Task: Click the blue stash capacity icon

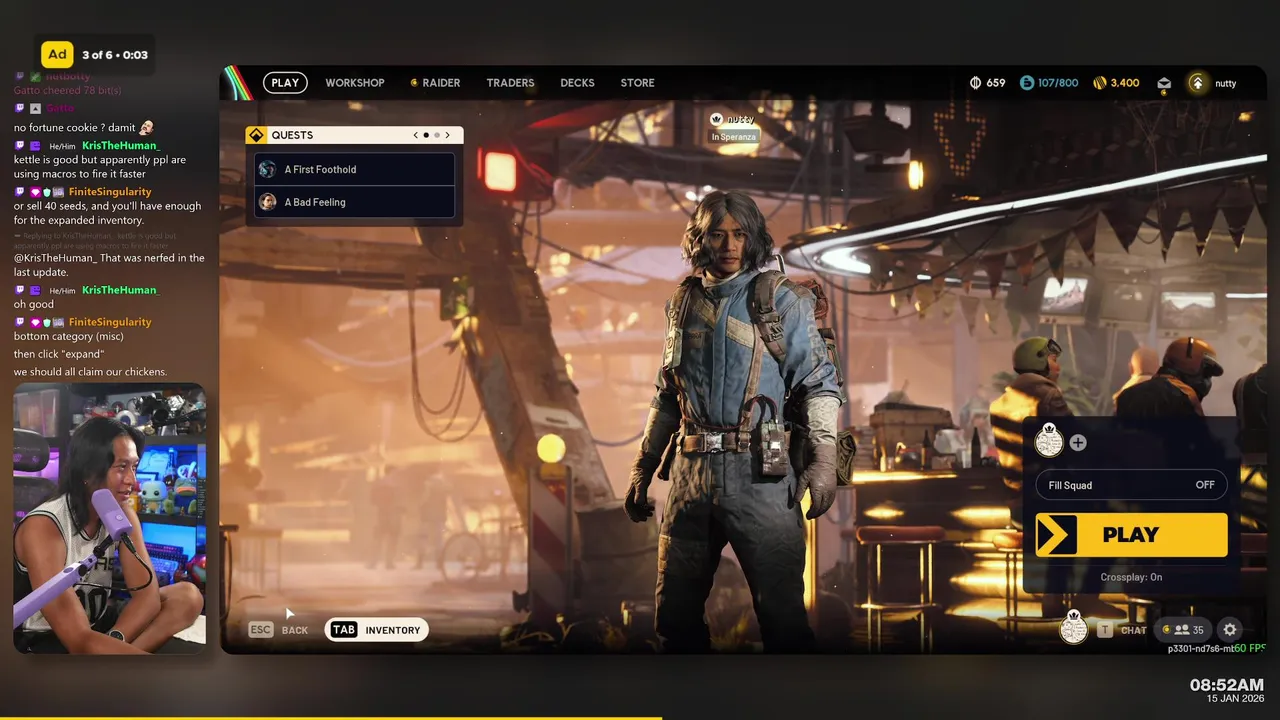Action: pyautogui.click(x=1027, y=83)
